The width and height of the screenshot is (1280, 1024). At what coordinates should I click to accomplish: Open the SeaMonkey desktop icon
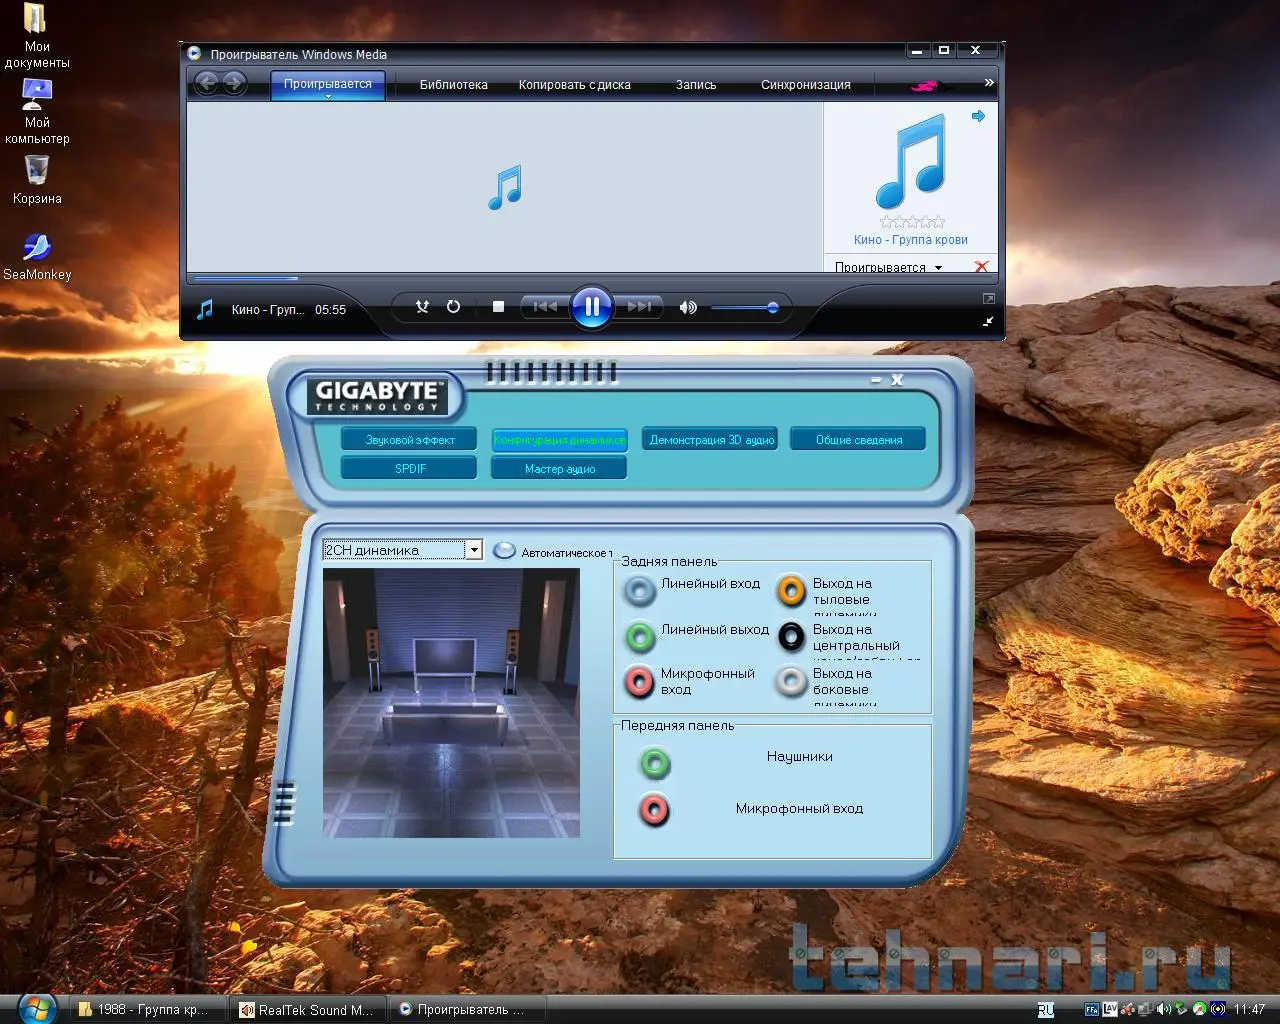(37, 256)
